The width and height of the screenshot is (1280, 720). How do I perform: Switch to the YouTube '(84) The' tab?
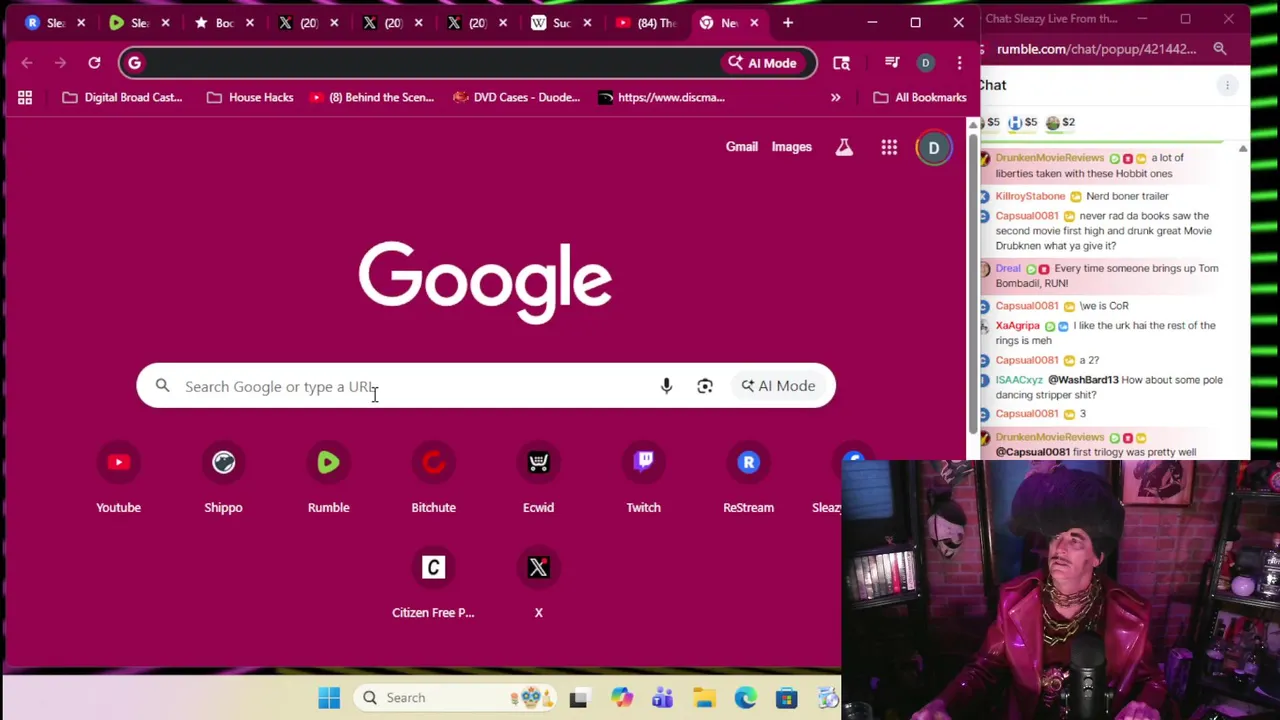pyautogui.click(x=646, y=22)
